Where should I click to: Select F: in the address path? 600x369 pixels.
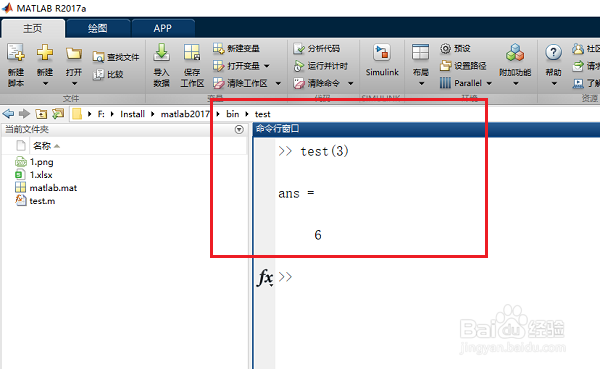pyautogui.click(x=101, y=114)
